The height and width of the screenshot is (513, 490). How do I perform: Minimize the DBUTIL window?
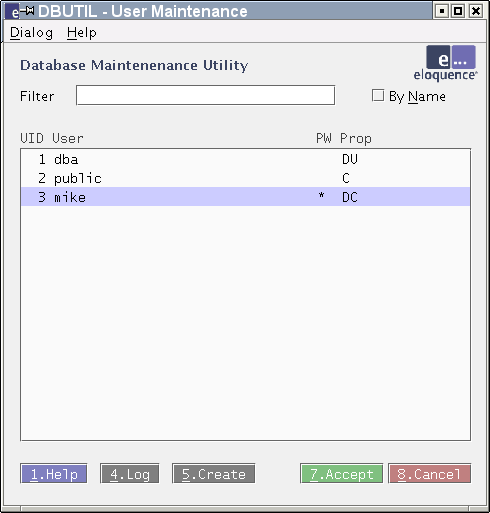pos(442,11)
